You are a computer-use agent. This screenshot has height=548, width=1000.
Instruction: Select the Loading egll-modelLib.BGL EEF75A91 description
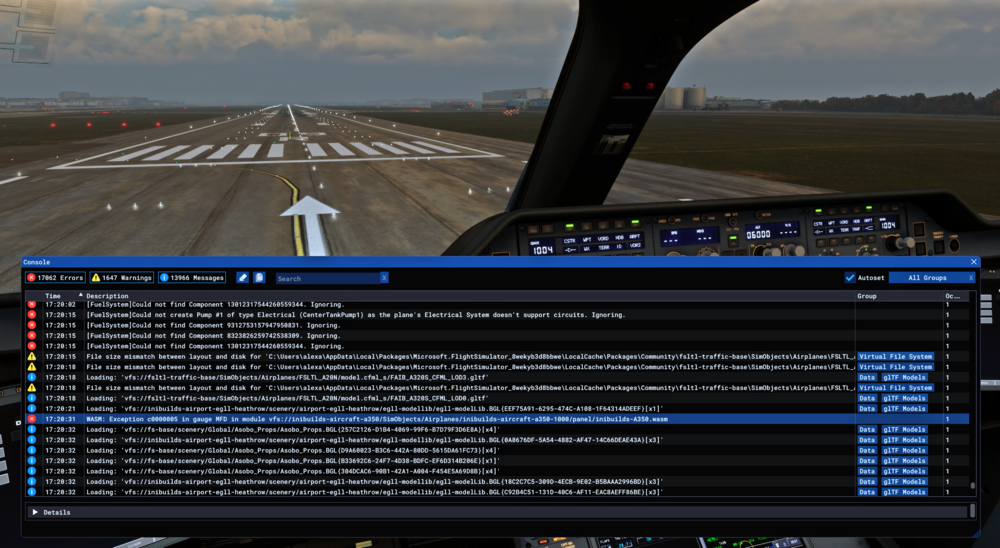[374, 408]
